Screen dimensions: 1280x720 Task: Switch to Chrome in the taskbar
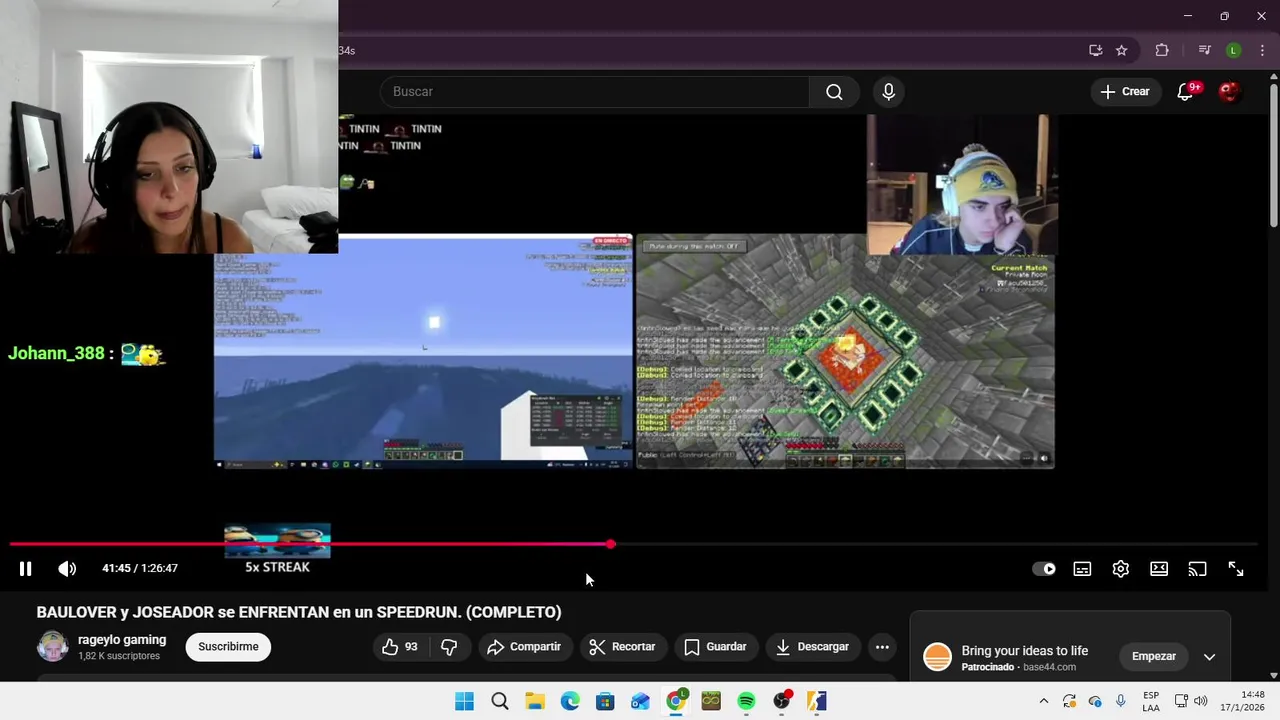click(676, 701)
